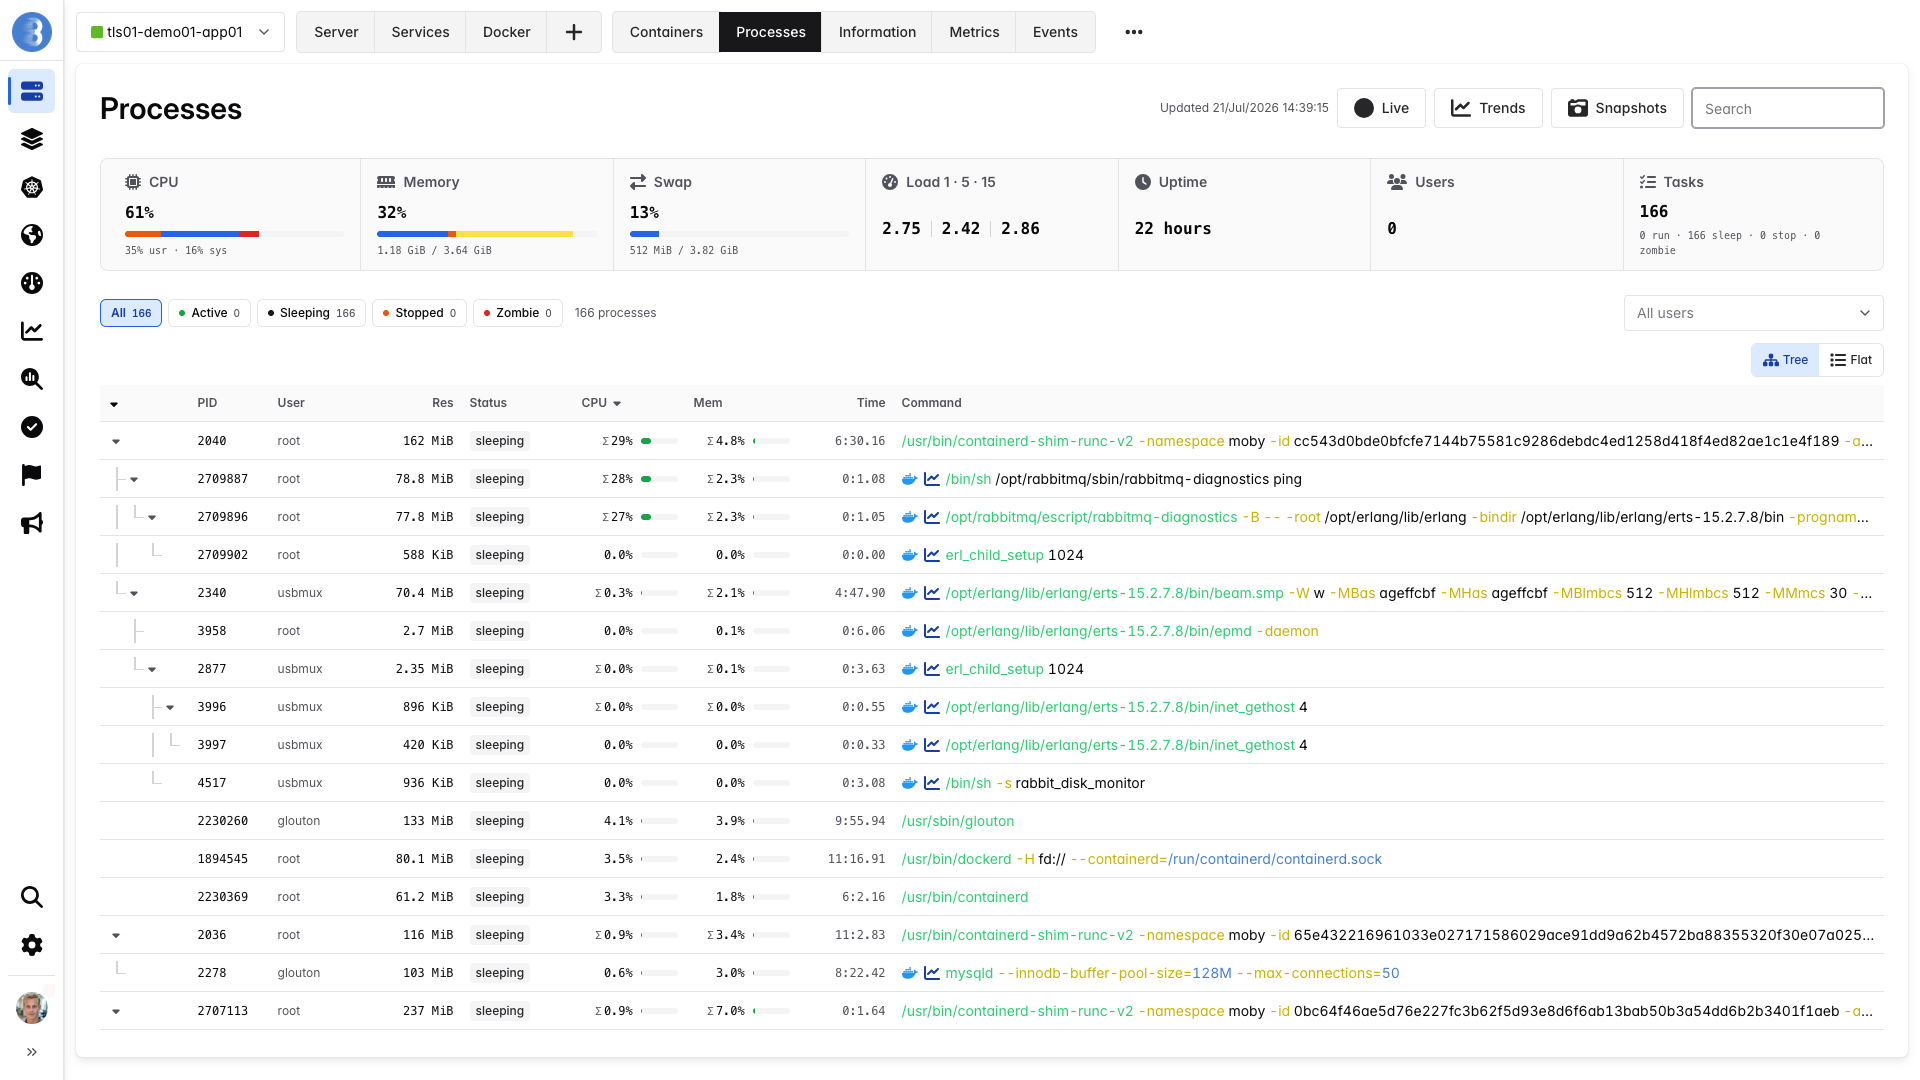Open the analytics magnifier sidebar icon
Viewport: 1920px width, 1080px height.
pyautogui.click(x=32, y=379)
